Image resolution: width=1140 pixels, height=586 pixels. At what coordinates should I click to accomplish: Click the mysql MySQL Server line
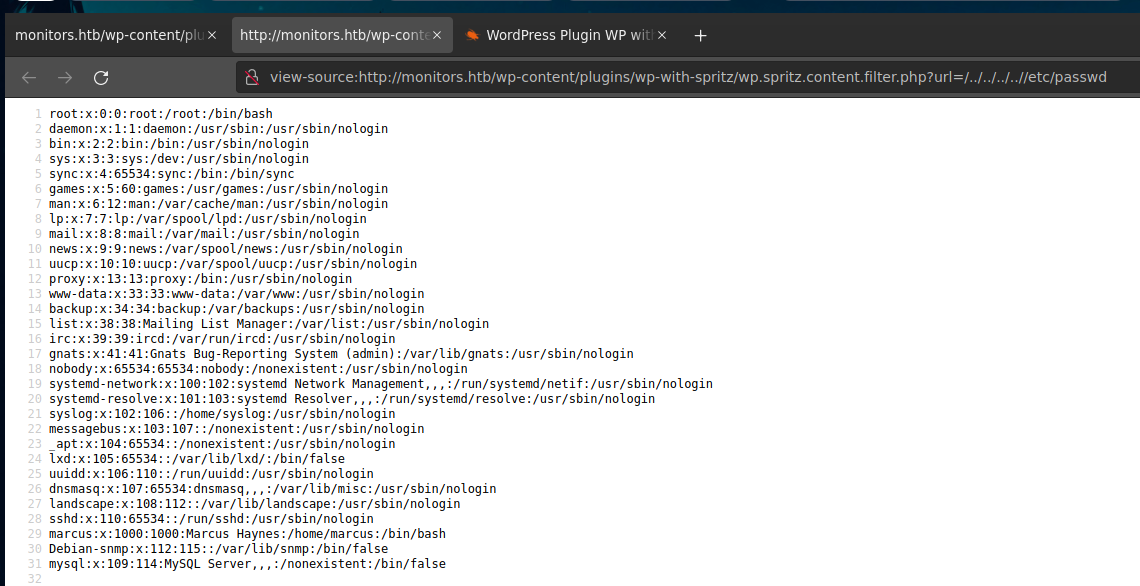coord(247,564)
